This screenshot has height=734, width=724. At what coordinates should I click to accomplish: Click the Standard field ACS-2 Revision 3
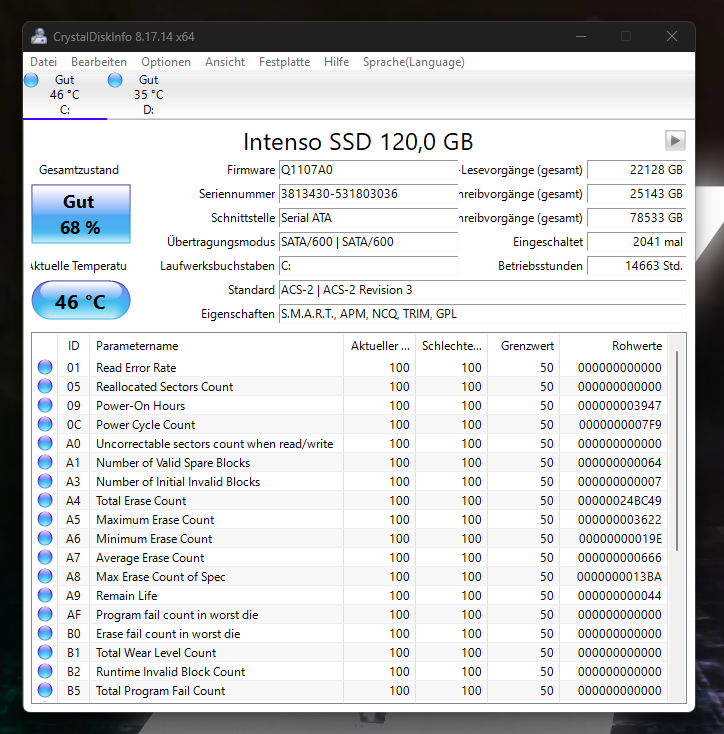(483, 290)
